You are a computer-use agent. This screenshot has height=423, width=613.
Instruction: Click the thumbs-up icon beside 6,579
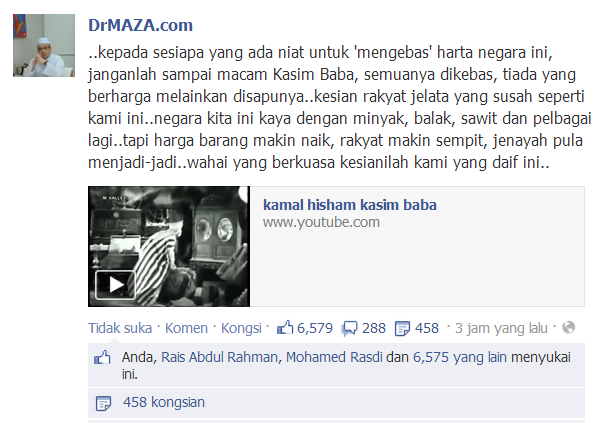click(x=285, y=328)
